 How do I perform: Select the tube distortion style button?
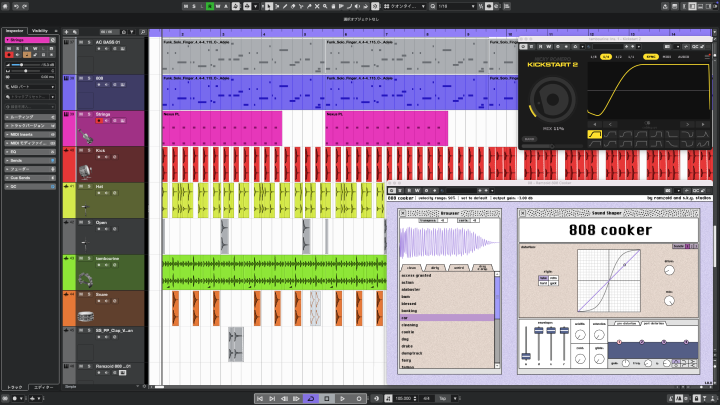click(x=543, y=278)
